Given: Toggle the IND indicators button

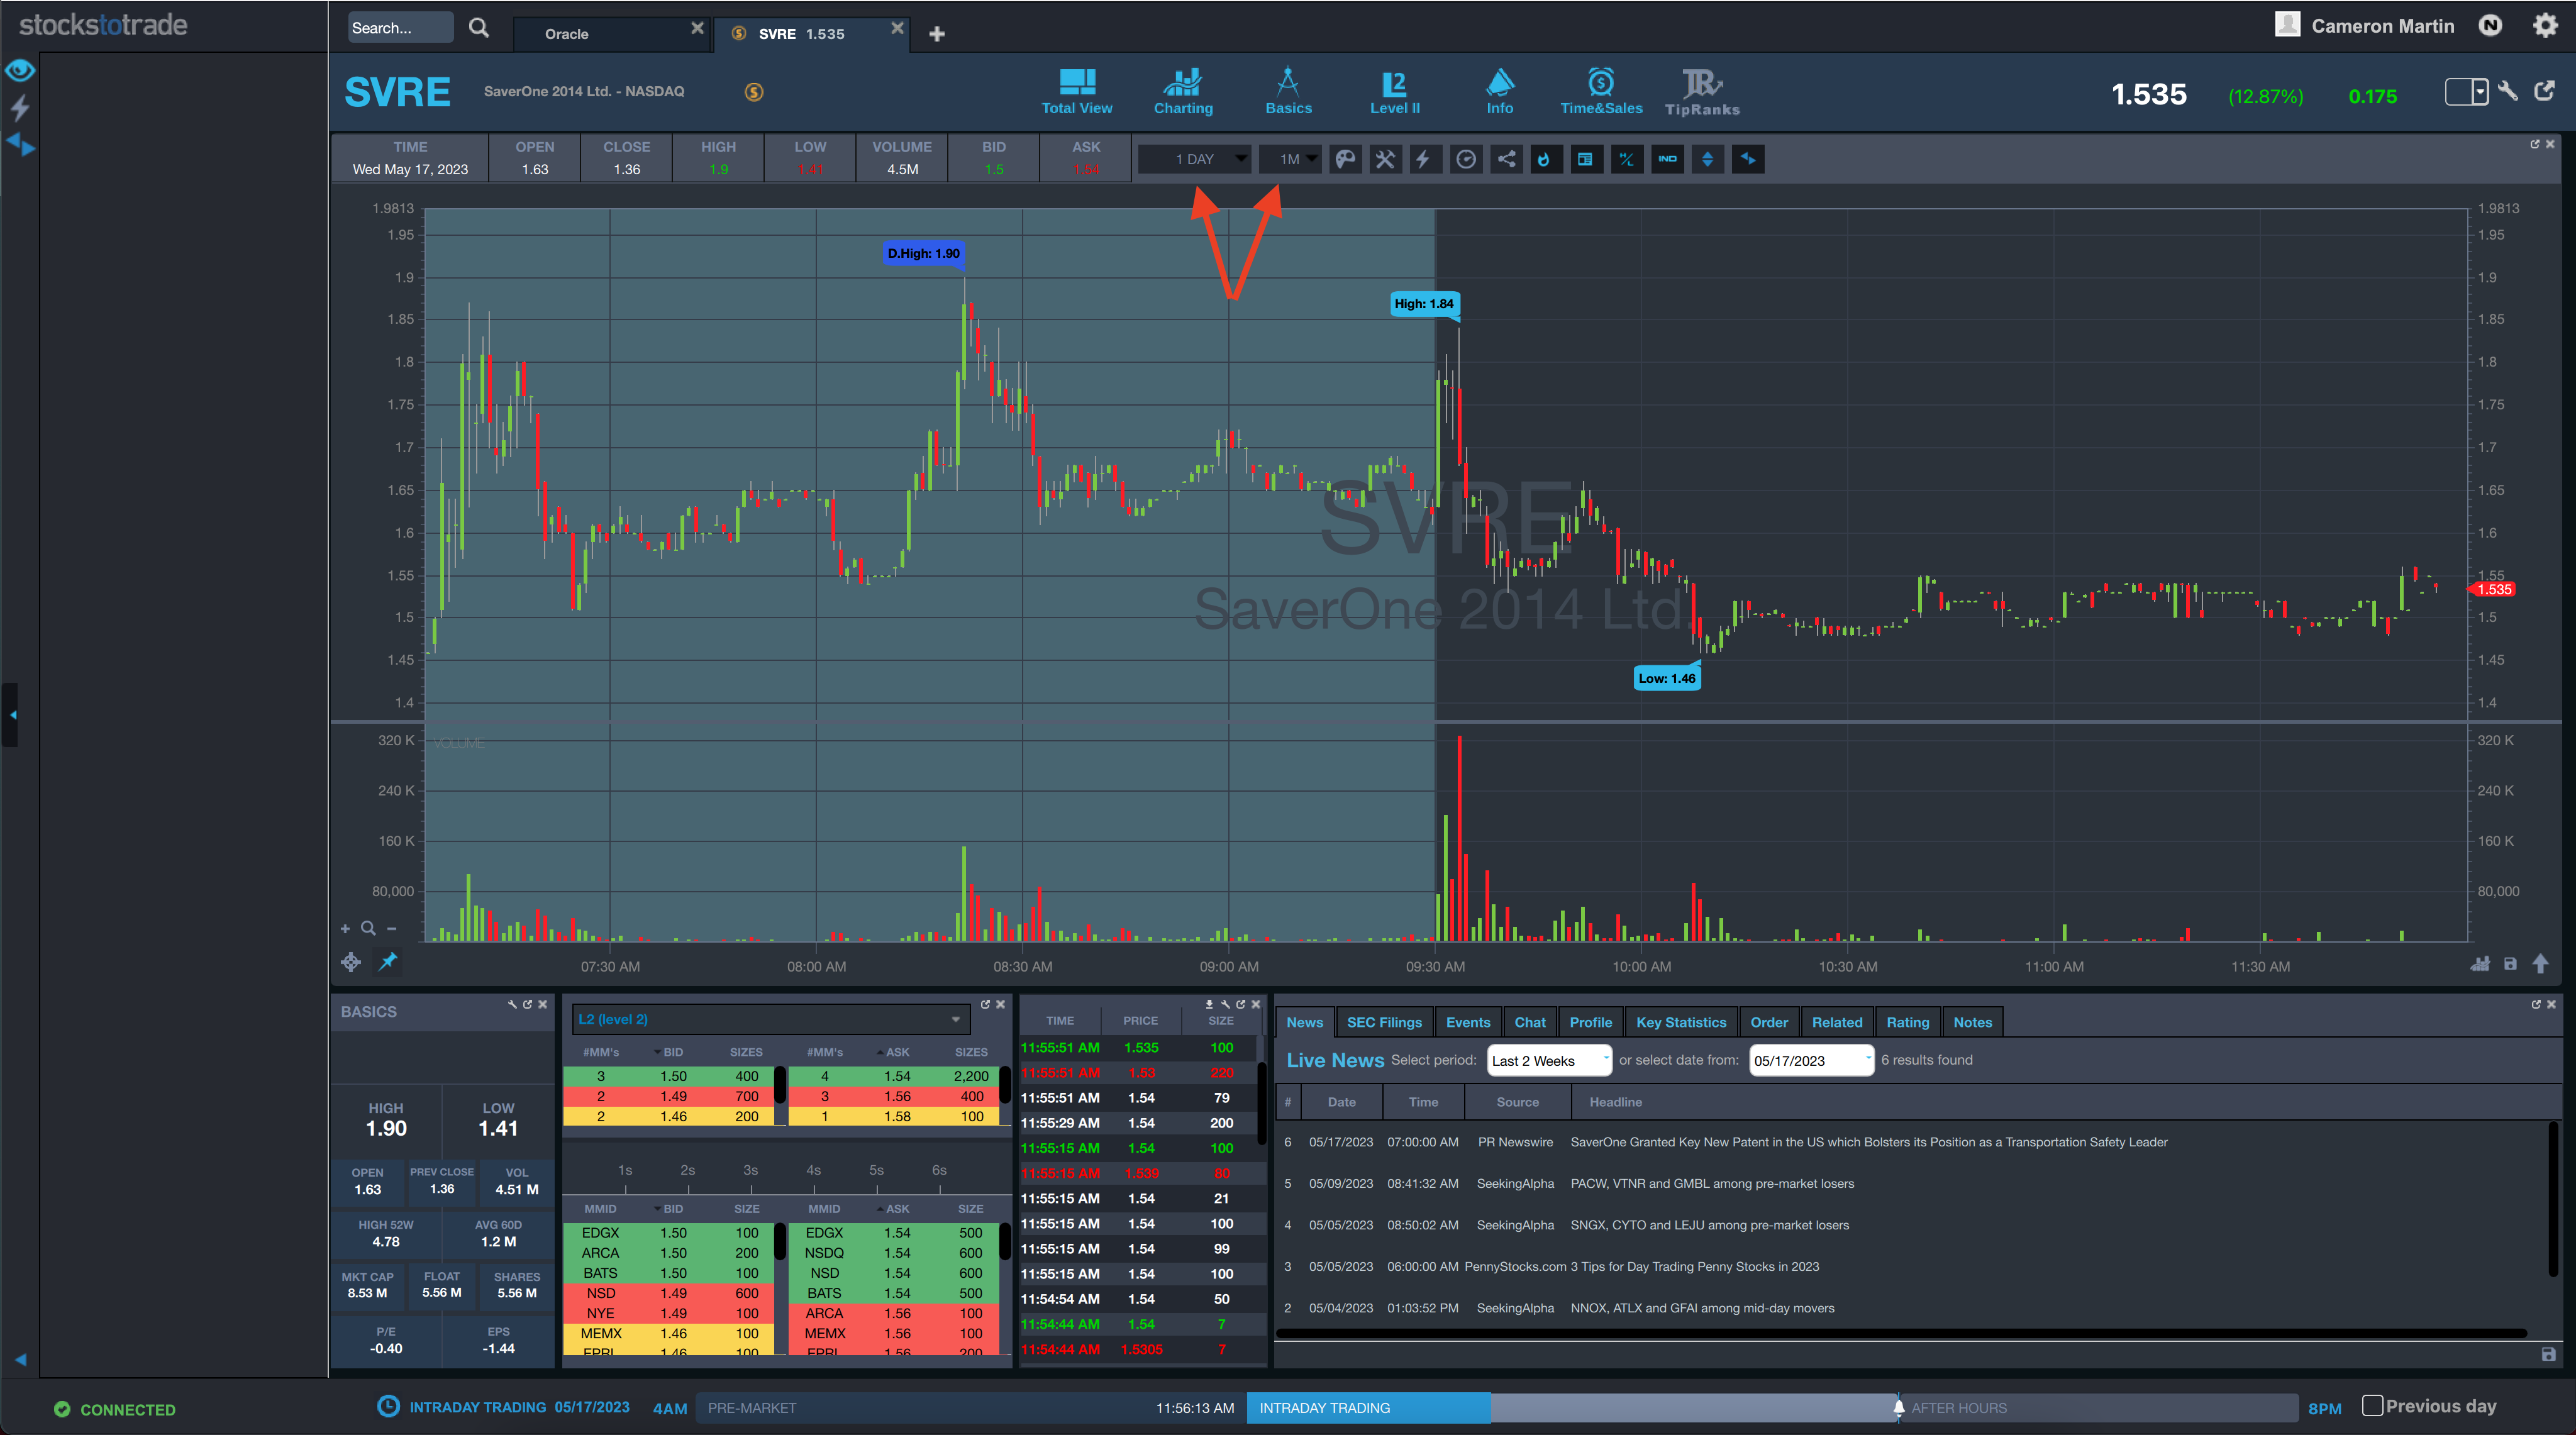Looking at the screenshot, I should tap(1667, 159).
